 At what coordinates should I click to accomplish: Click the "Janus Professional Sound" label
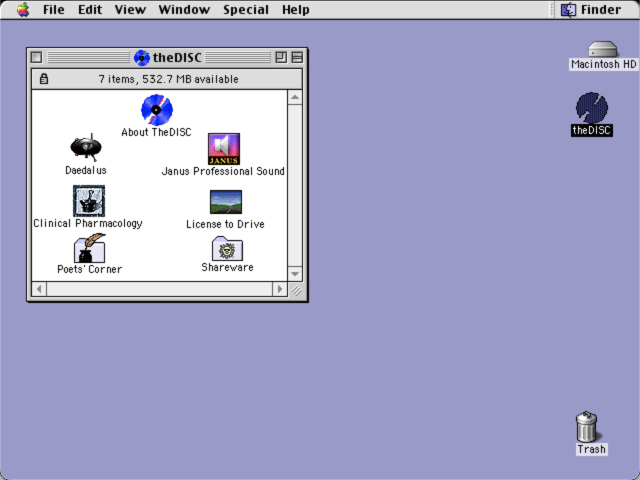pos(223,171)
